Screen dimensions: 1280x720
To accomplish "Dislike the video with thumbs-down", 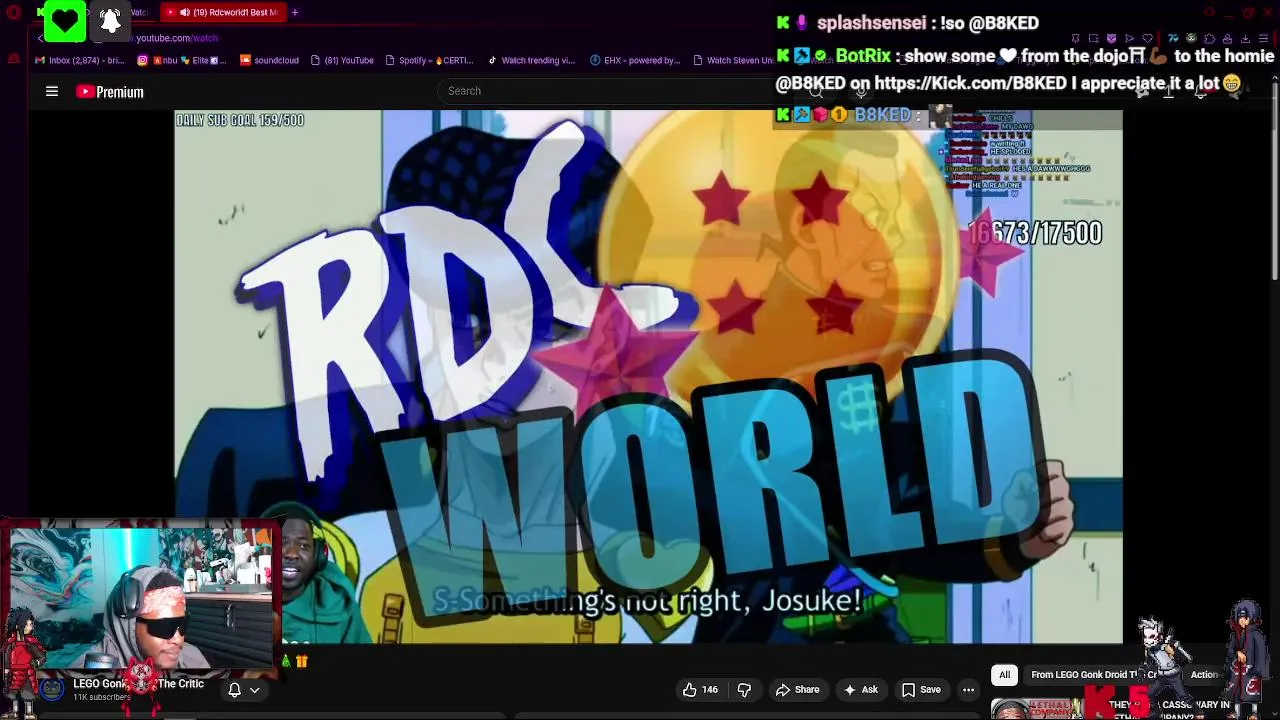I will (x=744, y=690).
